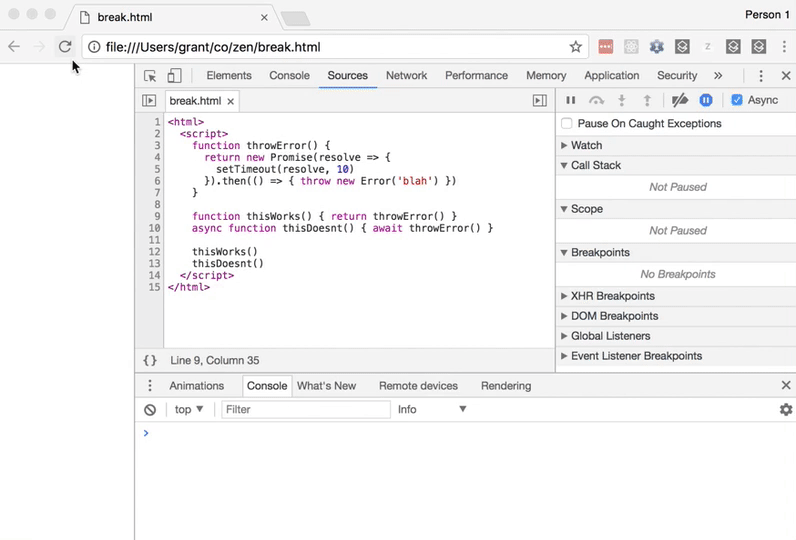The image size is (796, 540).
Task: Hide the debugger sidebar pane
Action: point(540,100)
